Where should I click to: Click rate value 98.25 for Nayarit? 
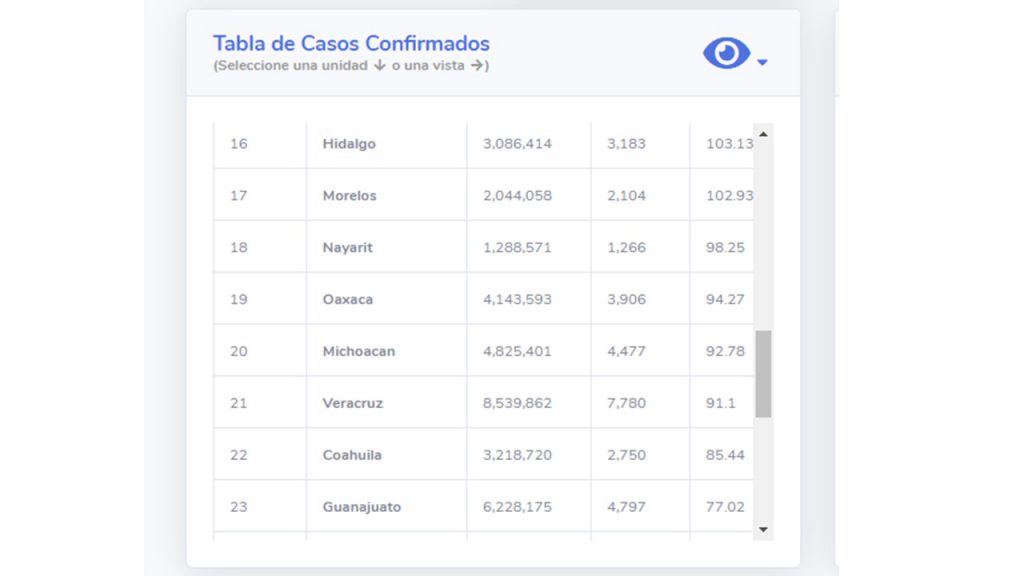click(725, 248)
